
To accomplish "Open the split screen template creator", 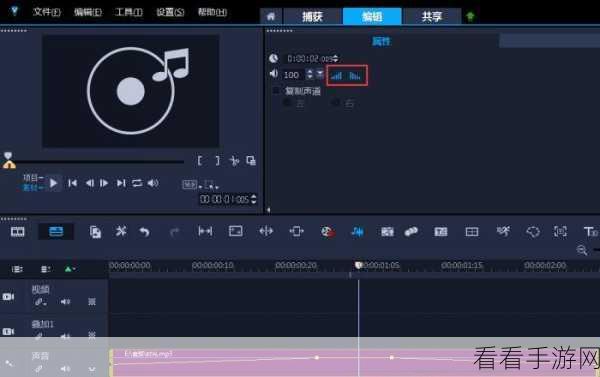I will pyautogui.click(x=471, y=232).
